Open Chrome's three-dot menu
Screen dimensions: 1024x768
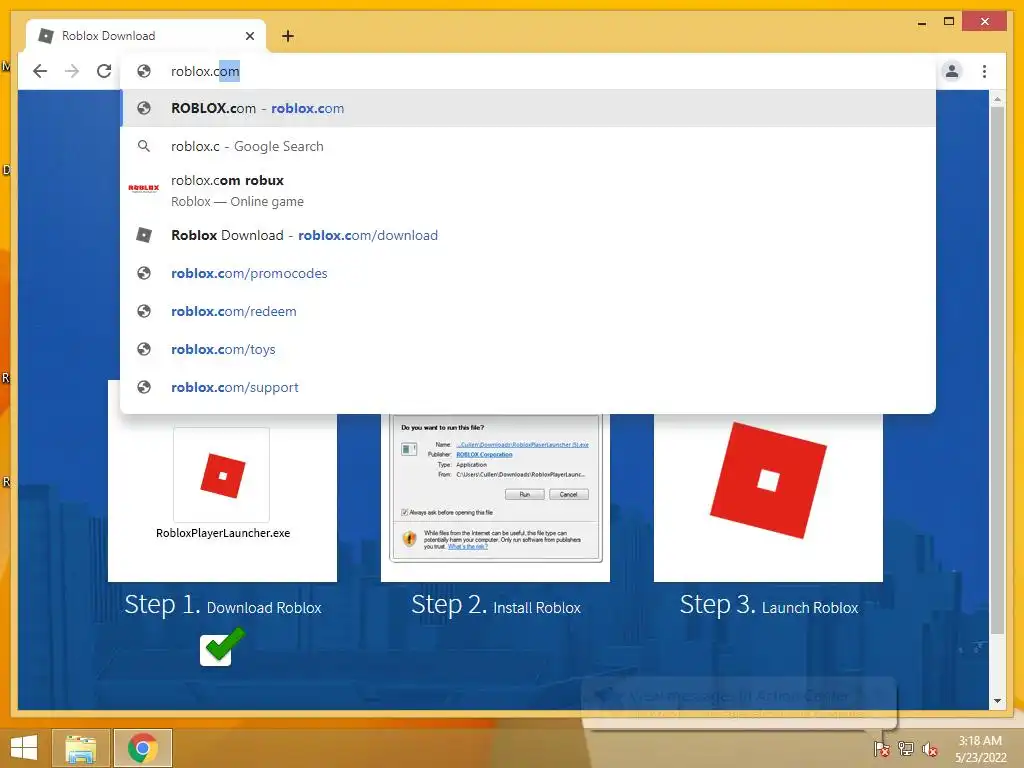pyautogui.click(x=984, y=71)
